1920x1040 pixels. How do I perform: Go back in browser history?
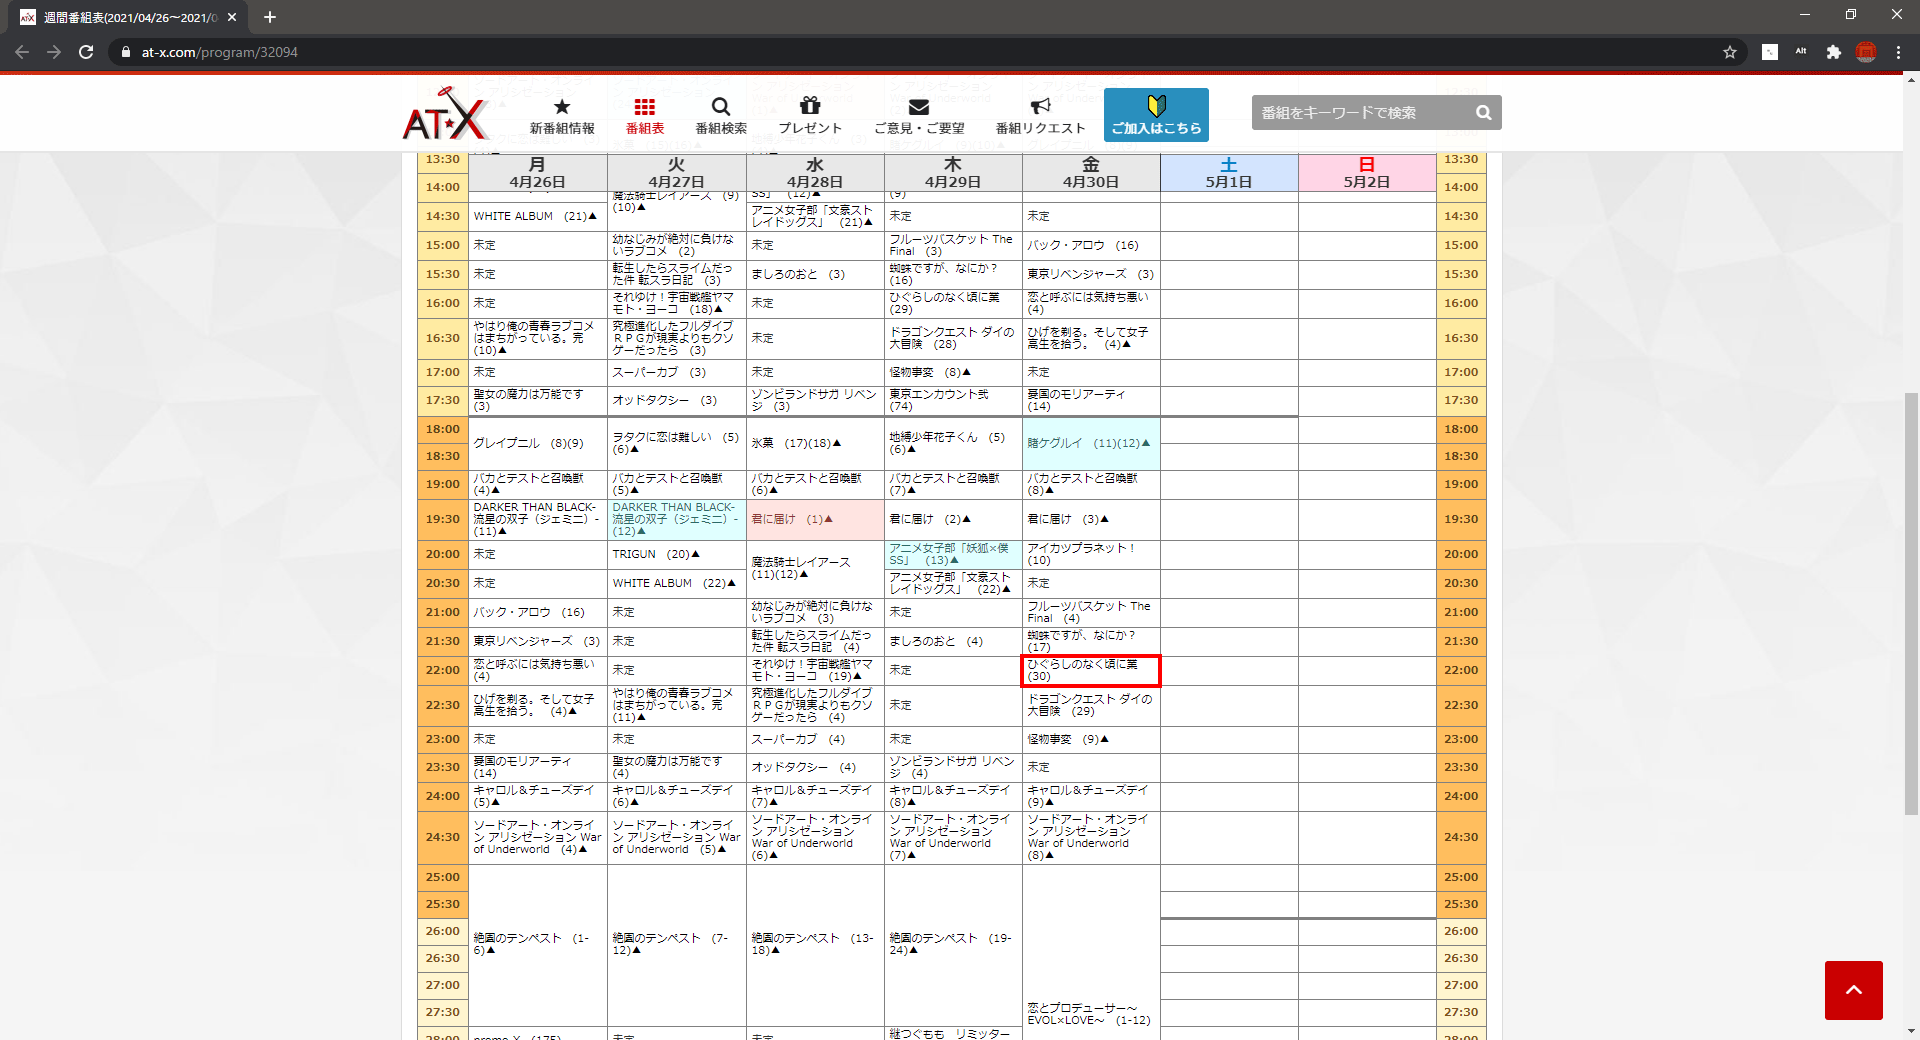22,52
